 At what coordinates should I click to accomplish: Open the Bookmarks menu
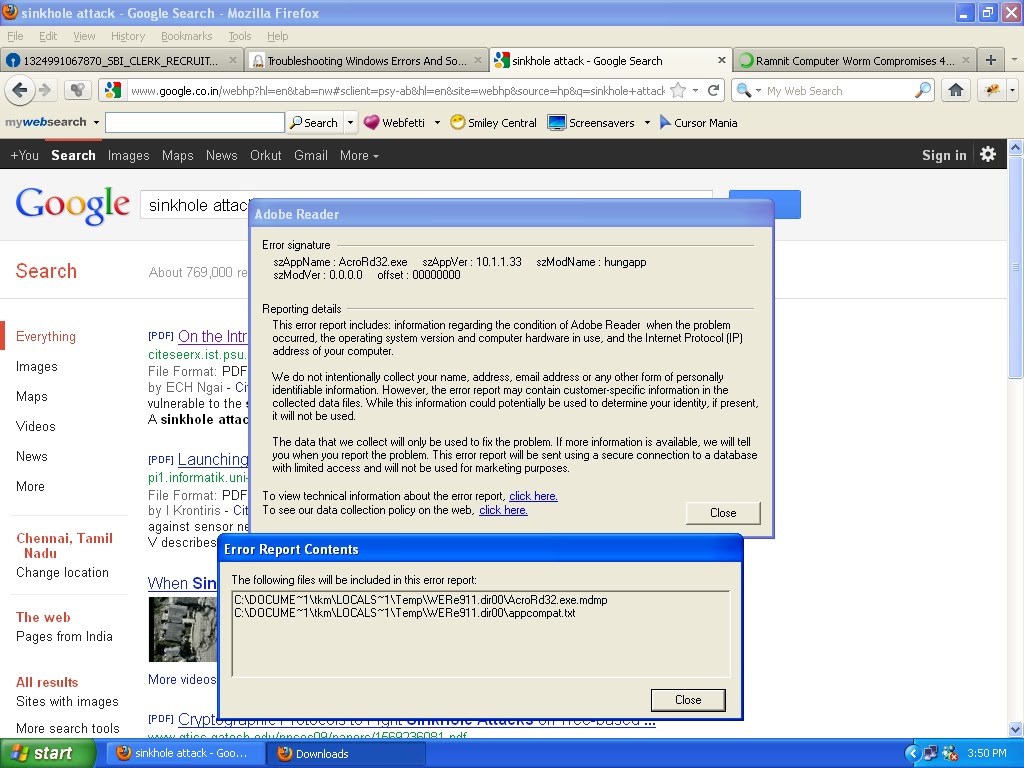(x=186, y=35)
